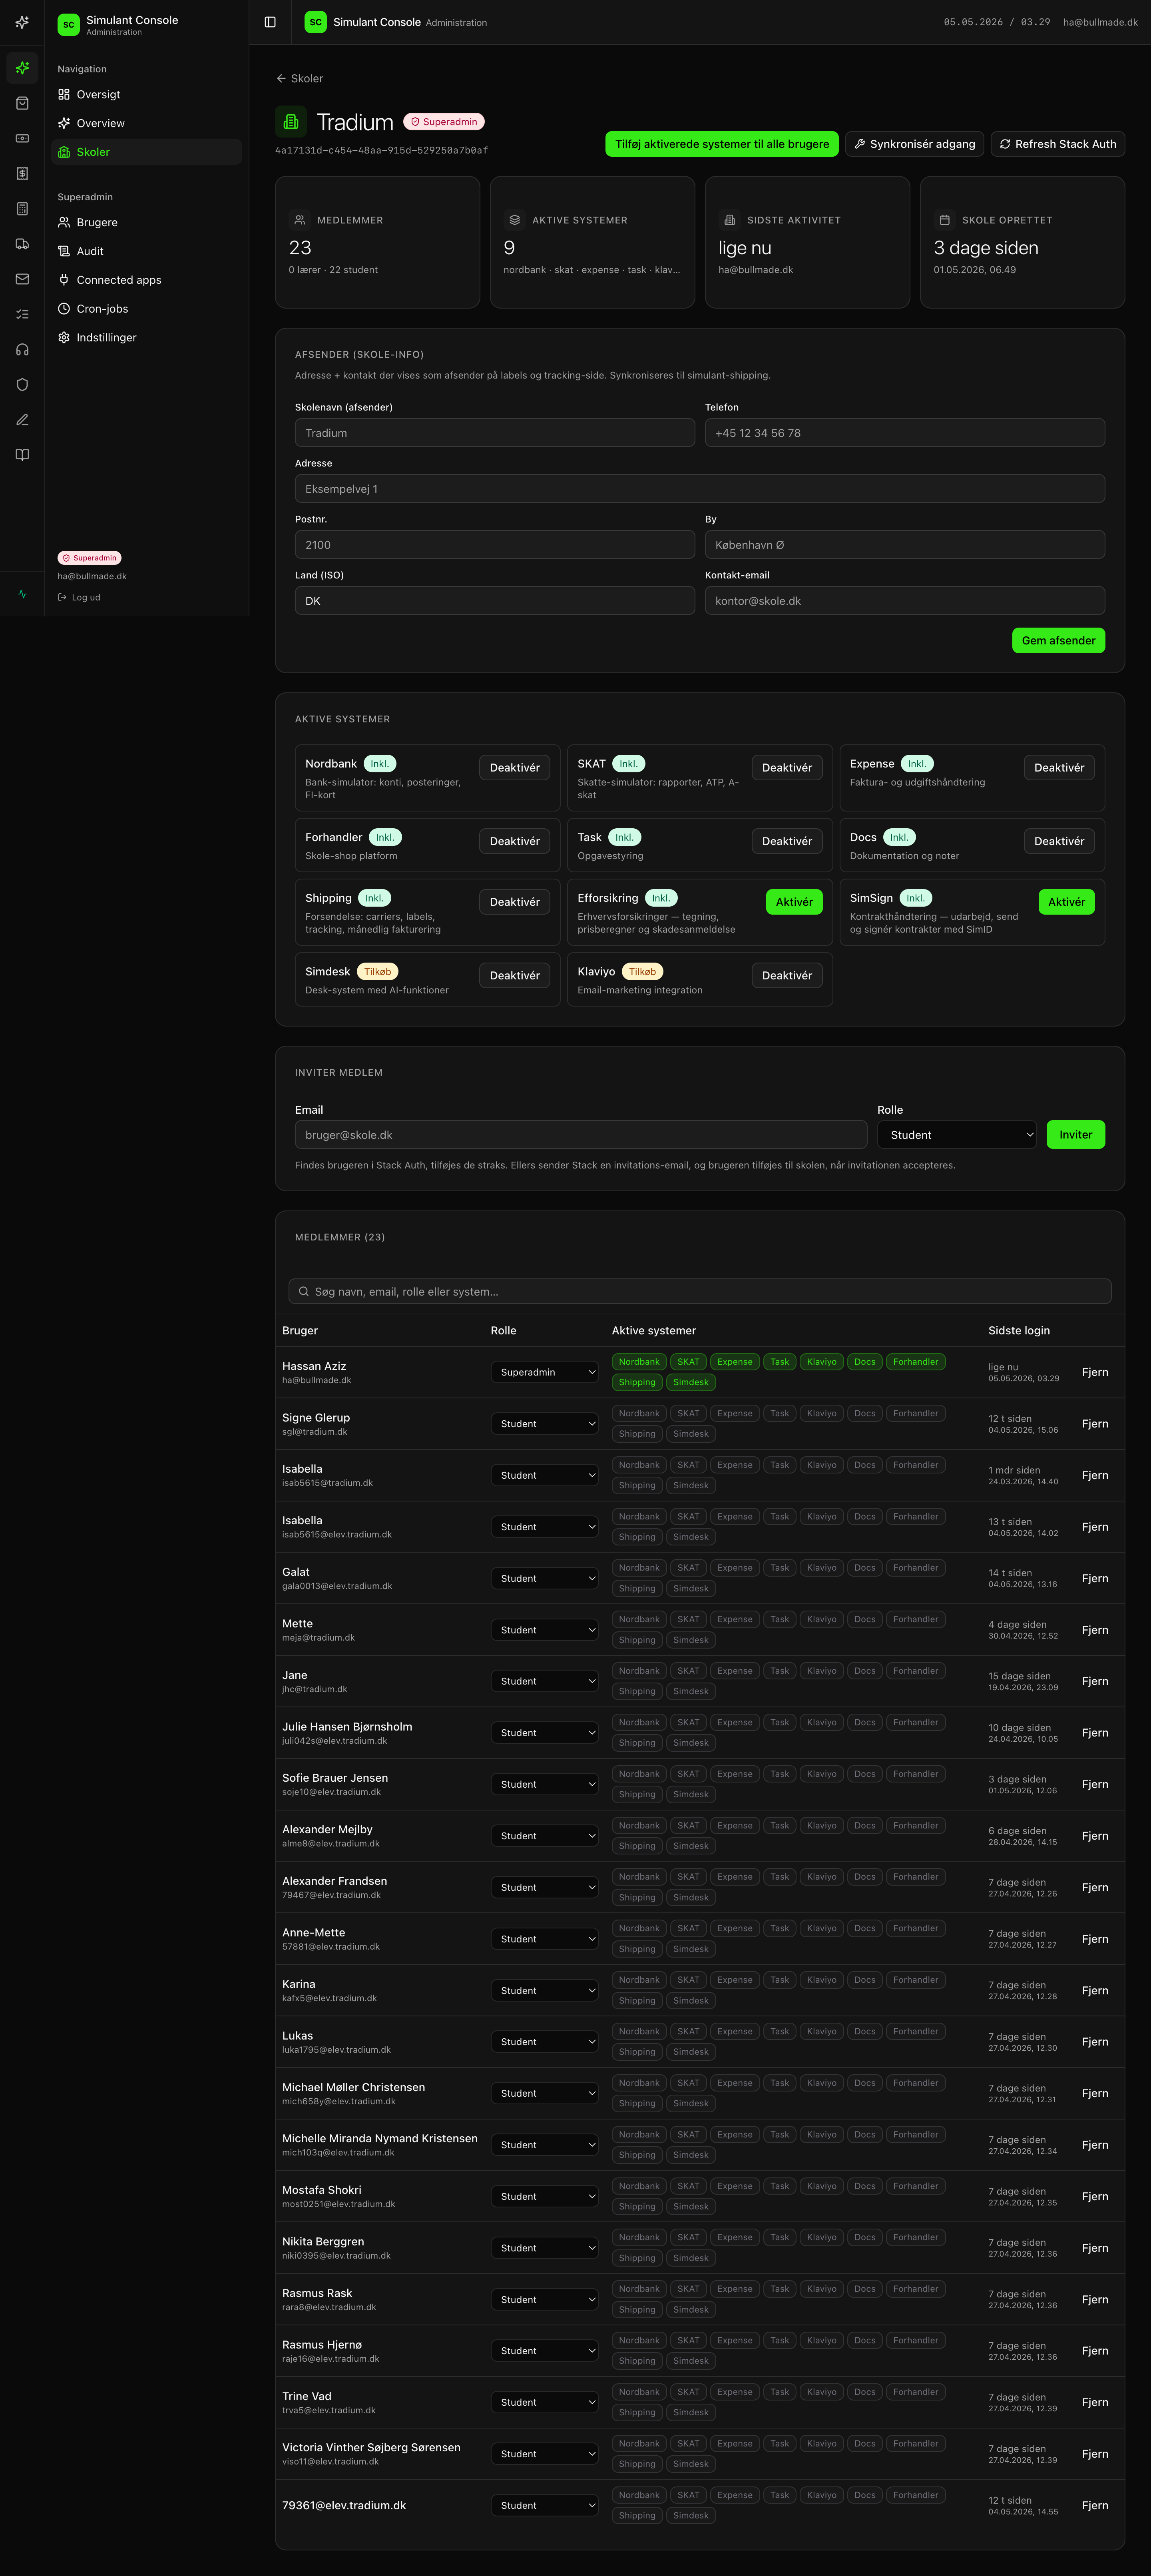The height and width of the screenshot is (2576, 1151).
Task: Open Signe Glerup's role dropdown
Action: point(545,1424)
